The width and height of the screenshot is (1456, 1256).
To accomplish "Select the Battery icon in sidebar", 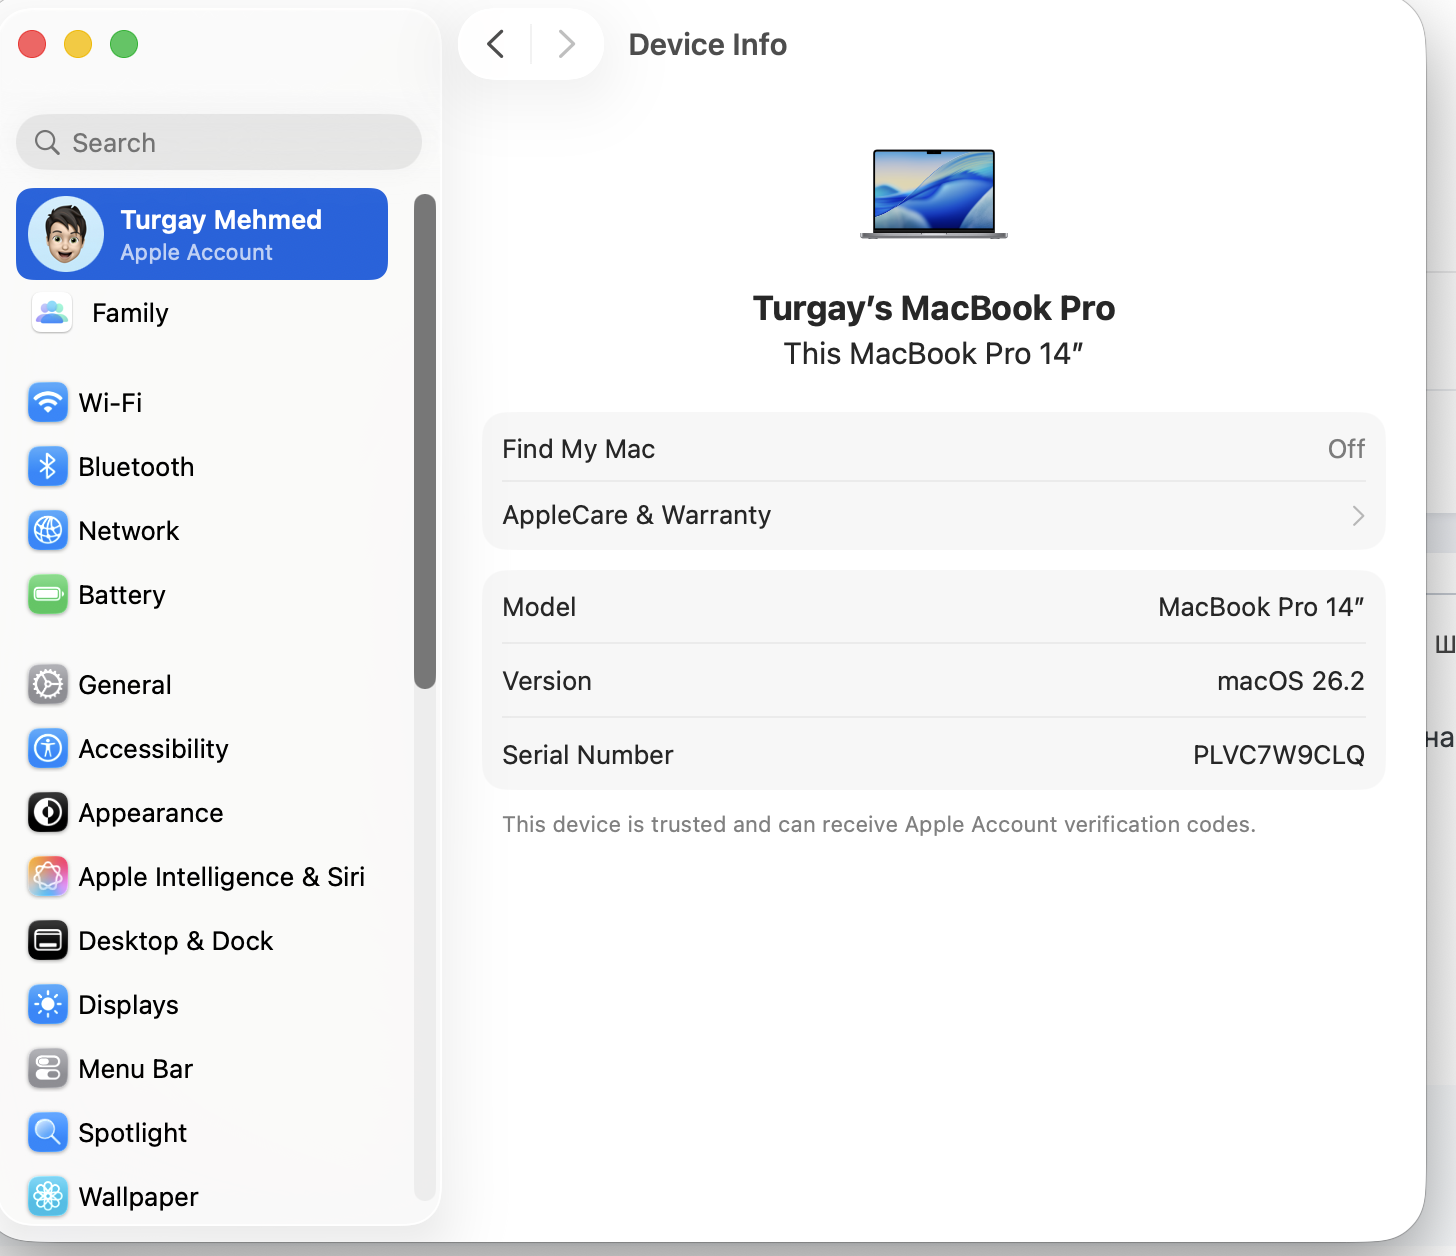I will pyautogui.click(x=48, y=595).
